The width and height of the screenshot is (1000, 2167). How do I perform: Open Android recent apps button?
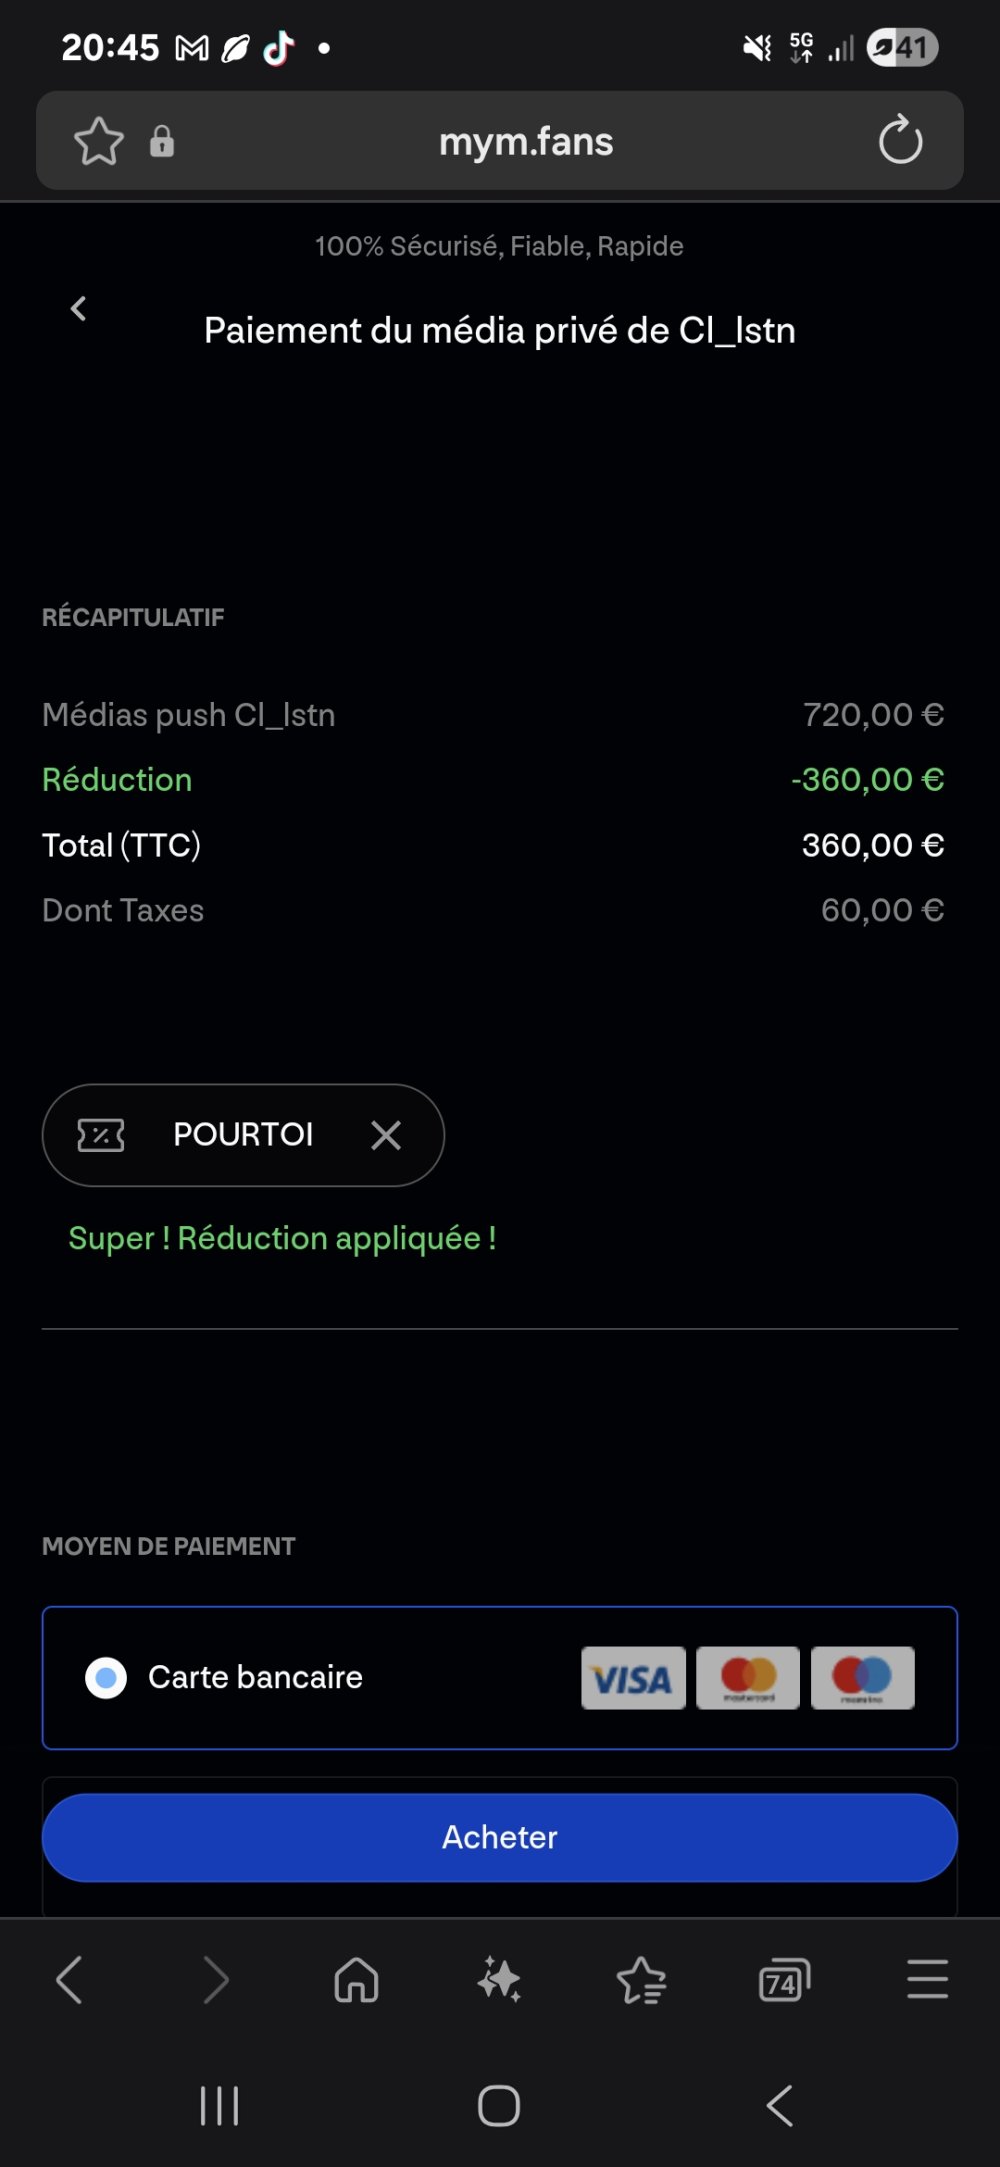pyautogui.click(x=219, y=2105)
